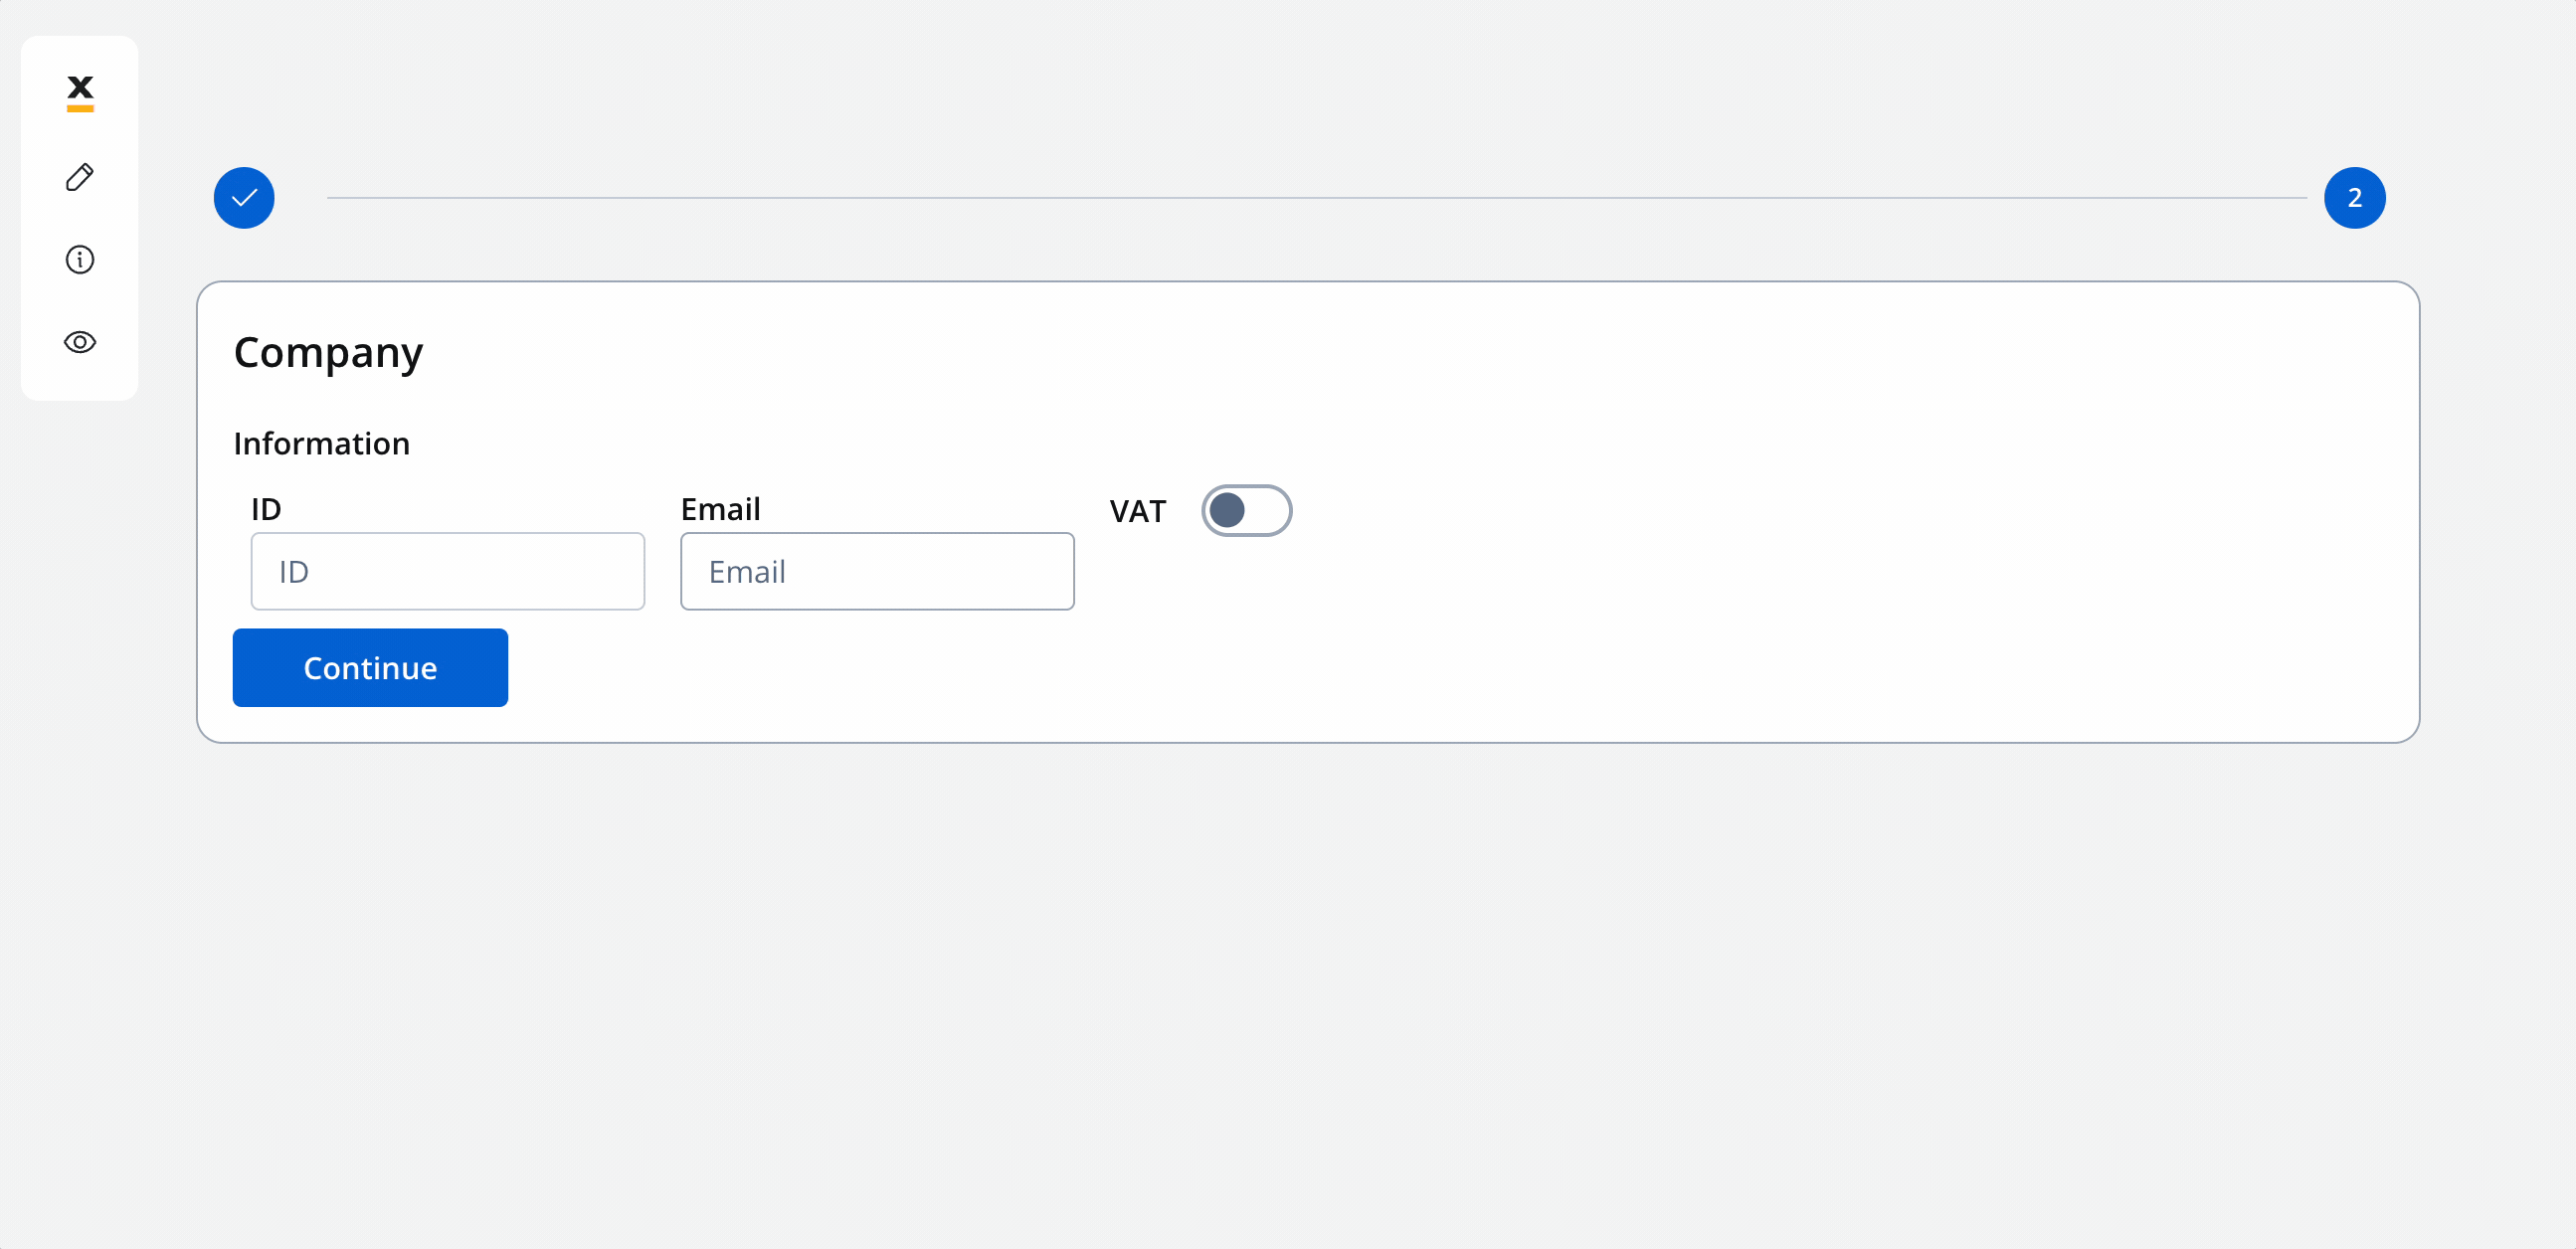Focus the ID input field
The width and height of the screenshot is (2576, 1249).
pos(448,571)
